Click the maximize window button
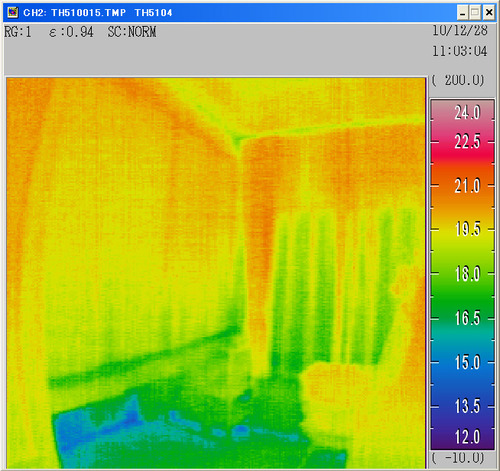This screenshot has width=500, height=471. (x=475, y=13)
